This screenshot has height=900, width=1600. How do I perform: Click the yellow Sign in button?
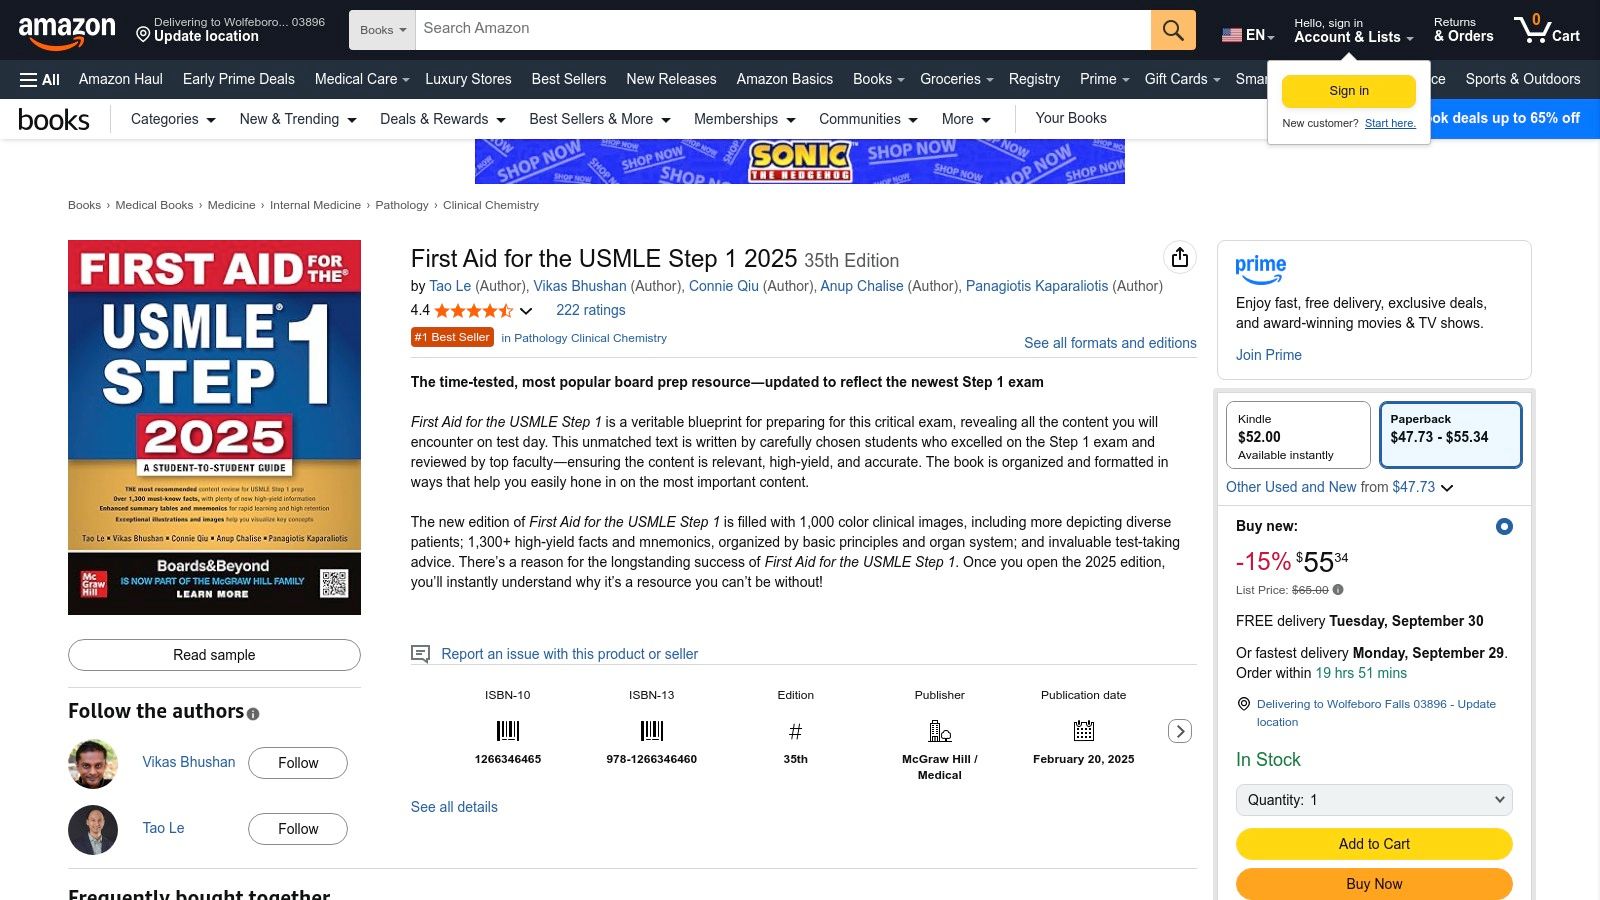click(x=1349, y=91)
